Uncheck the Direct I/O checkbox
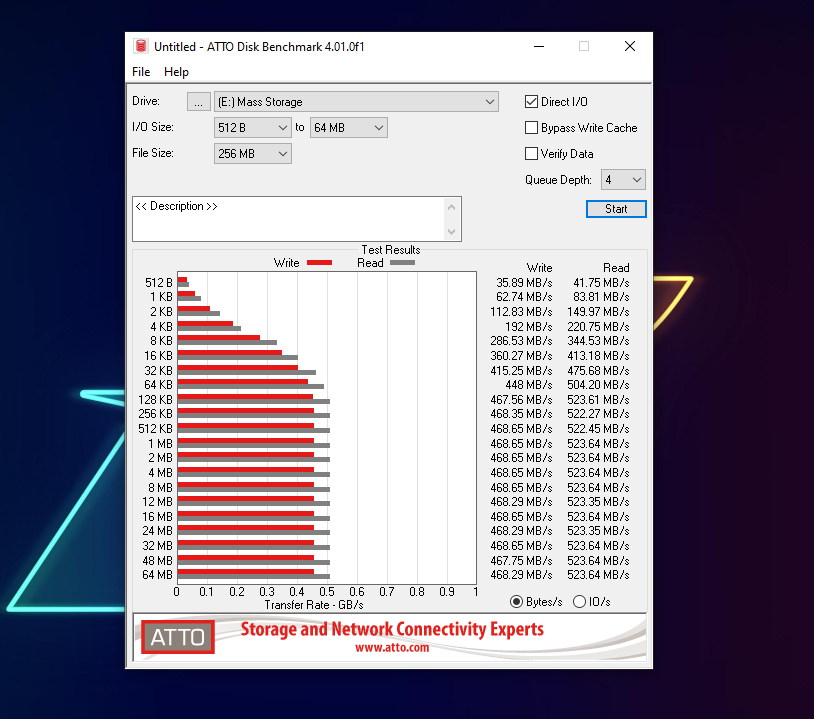 click(x=531, y=102)
